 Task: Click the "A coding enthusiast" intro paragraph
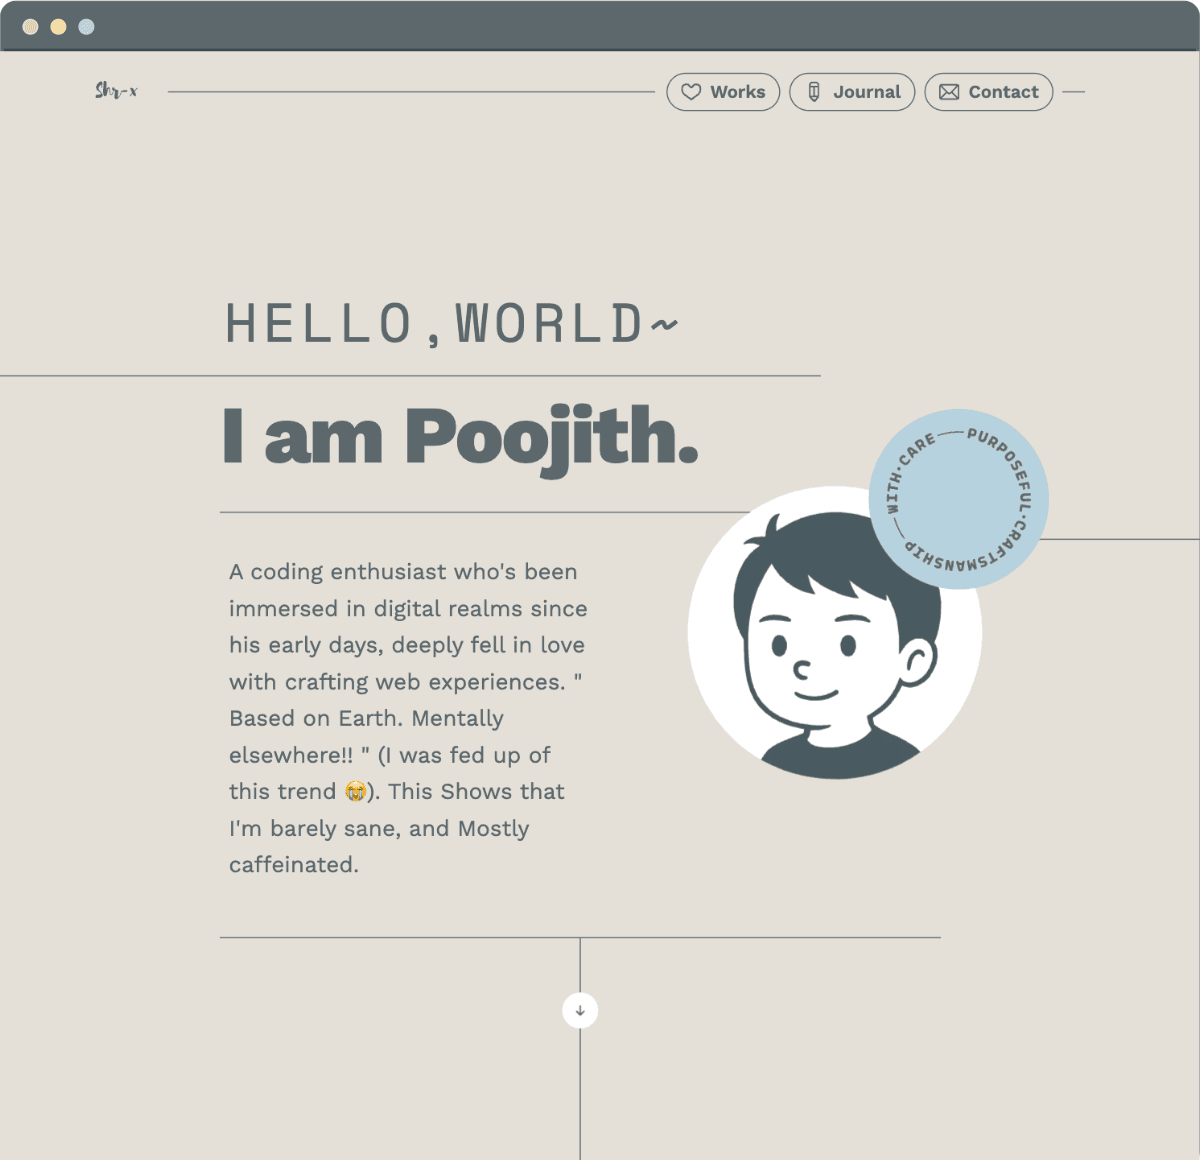click(x=407, y=718)
